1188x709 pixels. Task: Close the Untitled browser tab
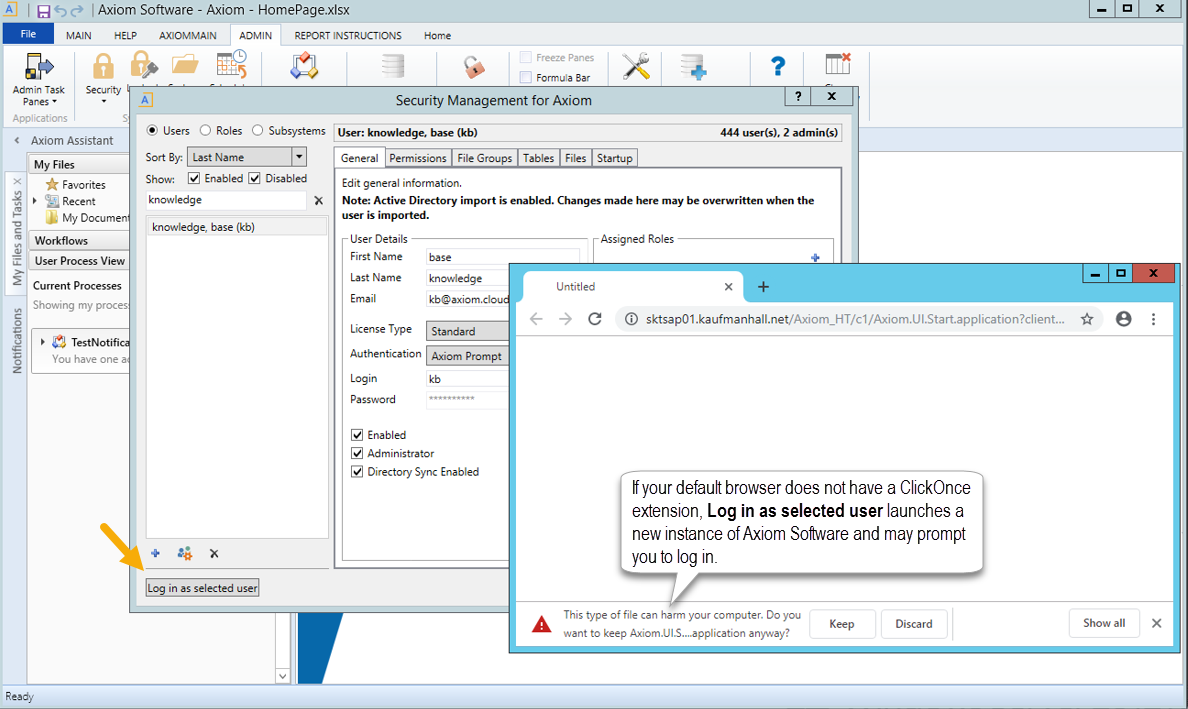coord(728,286)
